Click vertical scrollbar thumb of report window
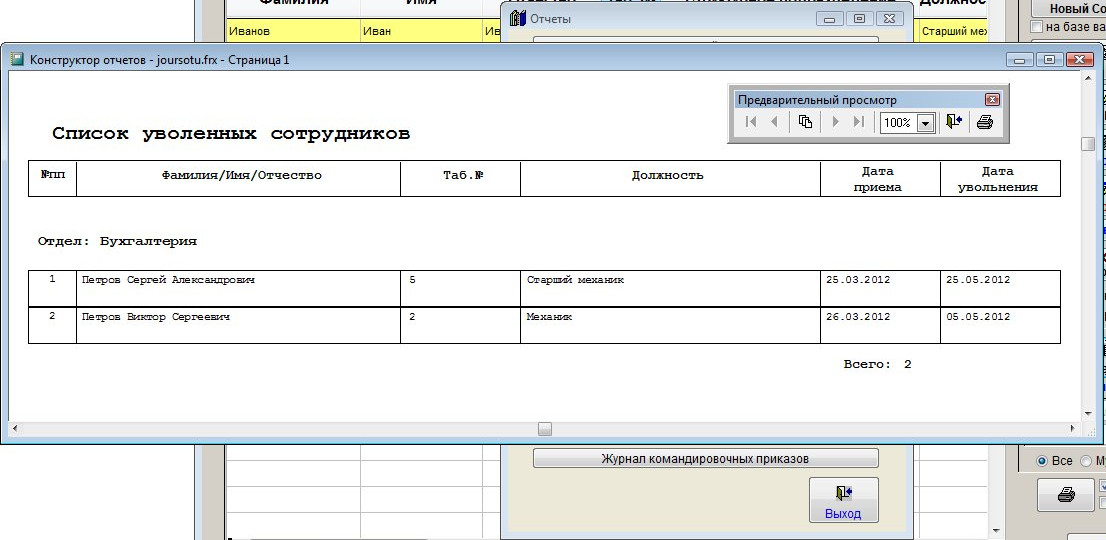 (x=1088, y=143)
